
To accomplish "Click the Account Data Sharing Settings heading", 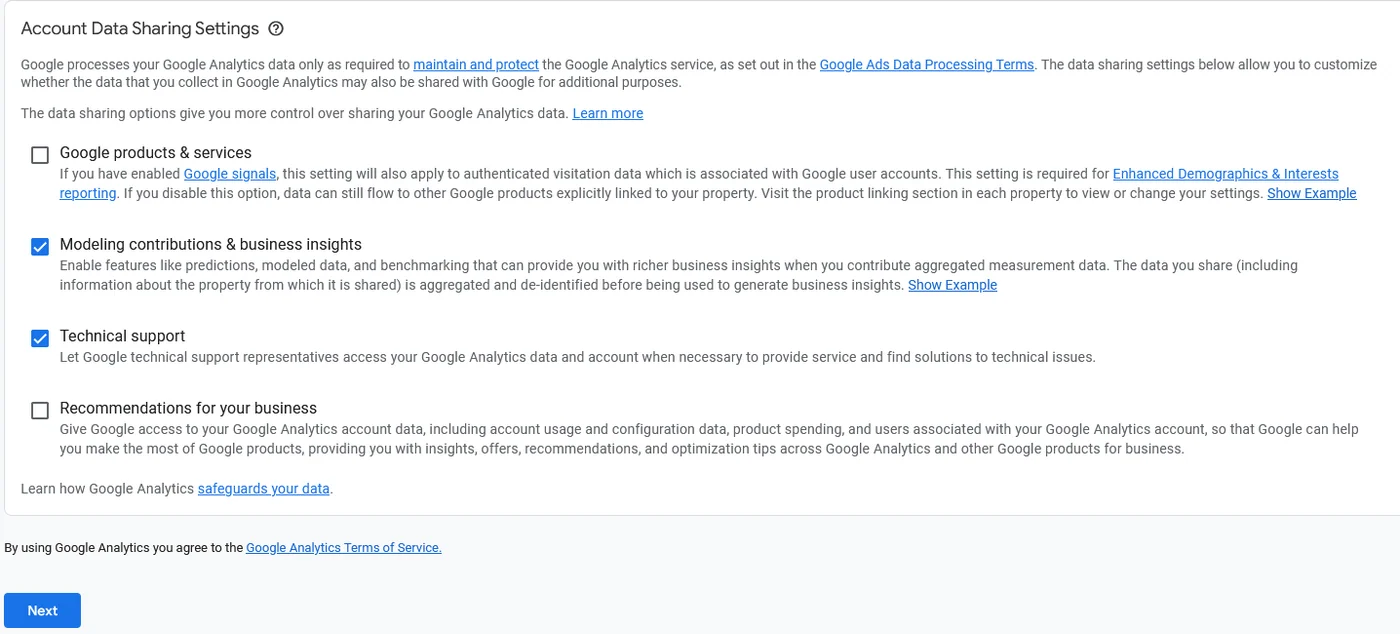I will point(140,29).
